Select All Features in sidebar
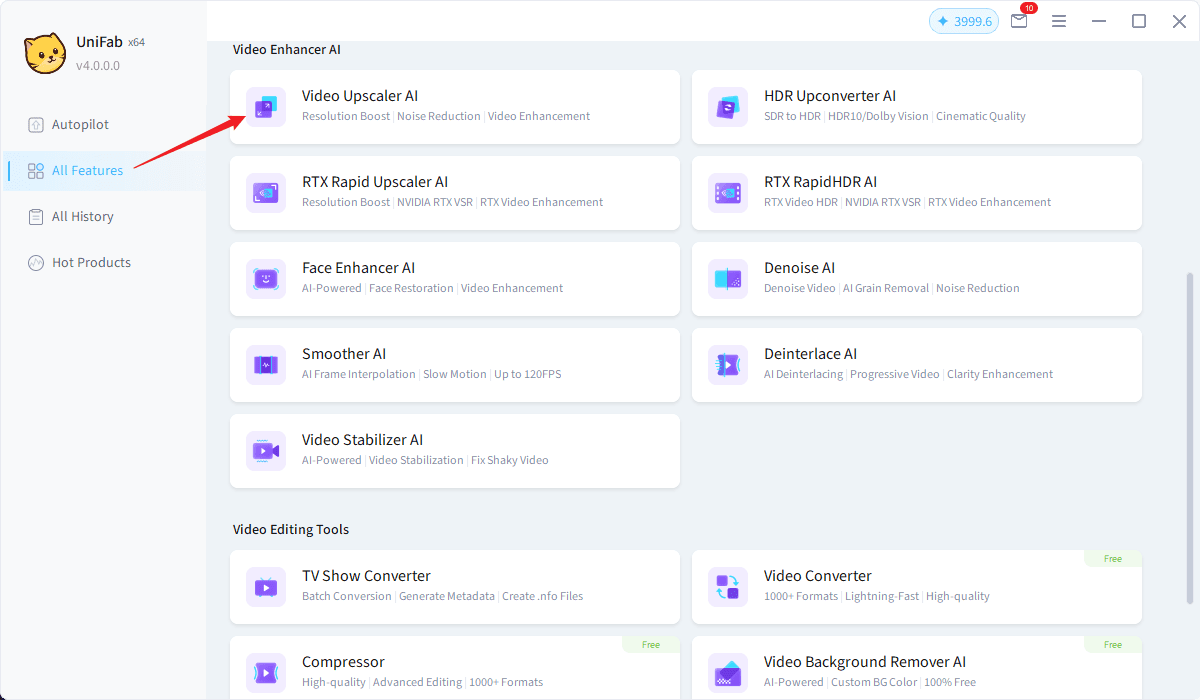 point(87,171)
